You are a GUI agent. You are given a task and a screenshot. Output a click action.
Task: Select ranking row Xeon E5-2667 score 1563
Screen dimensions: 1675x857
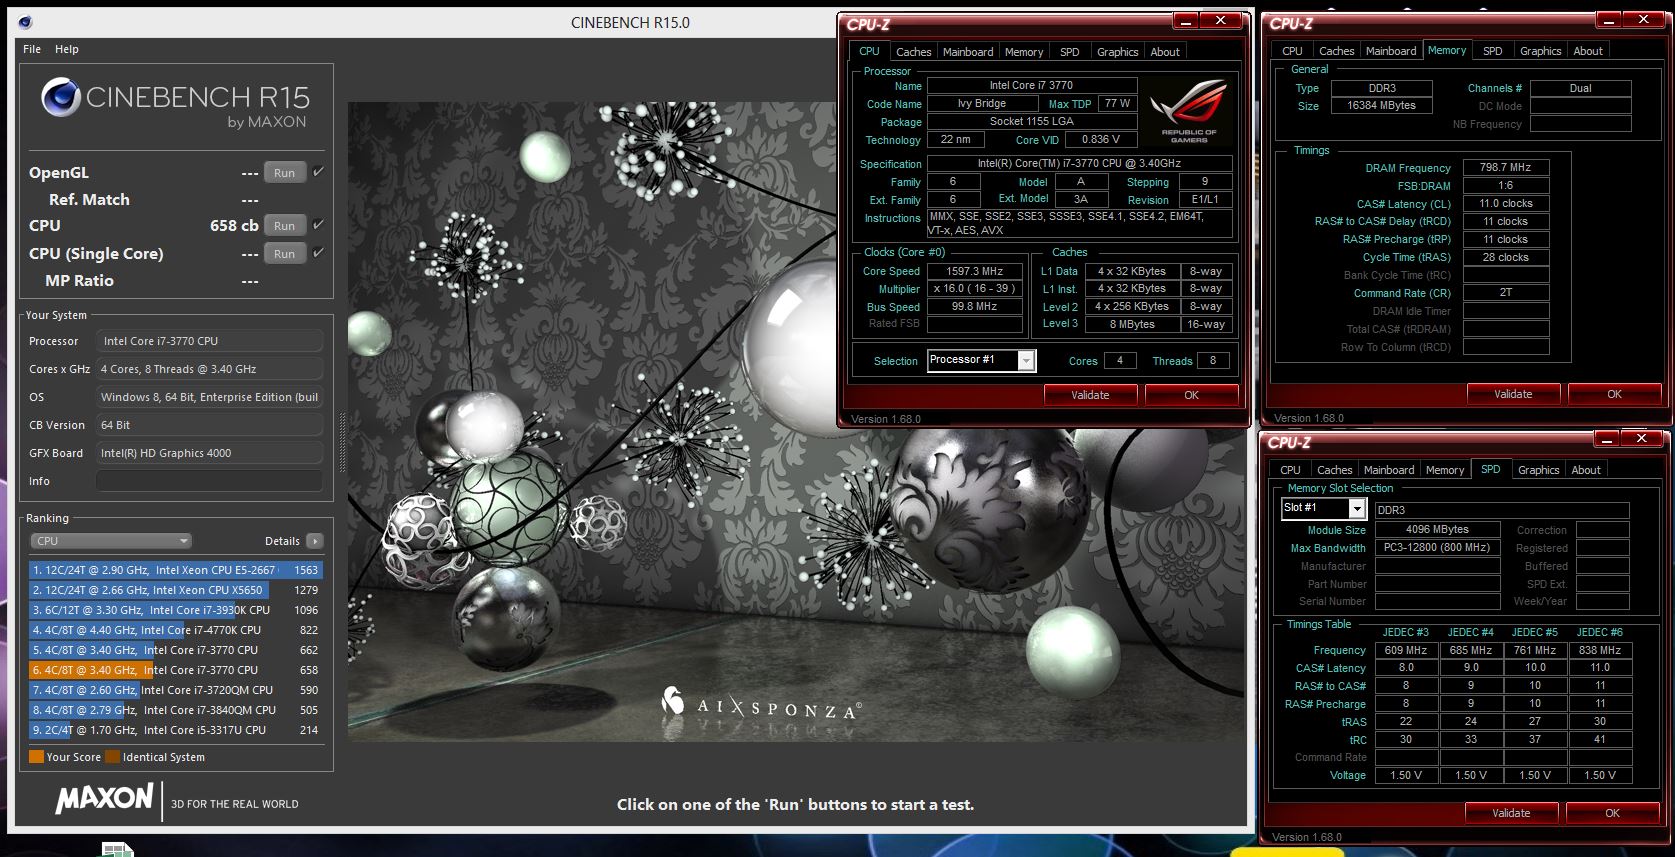pos(176,570)
